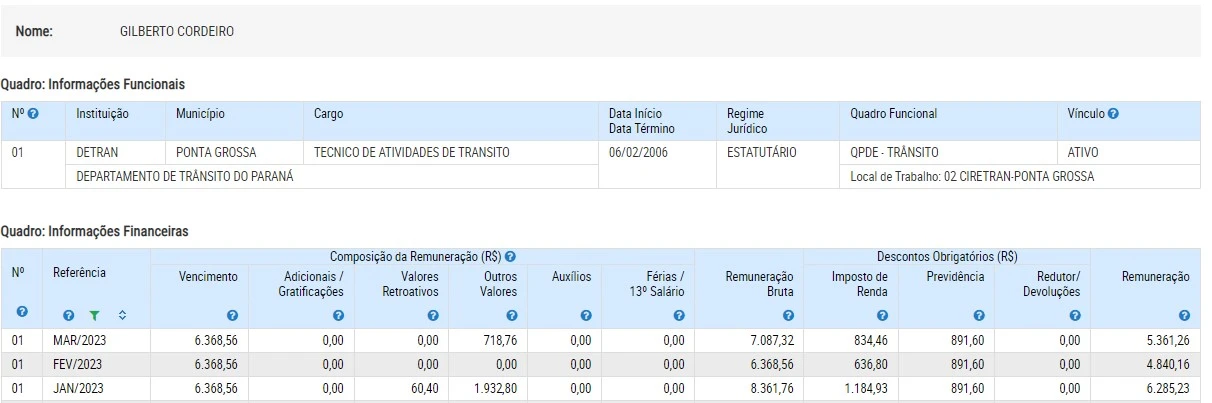Click the Imposto de Renda help icon

click(882, 316)
